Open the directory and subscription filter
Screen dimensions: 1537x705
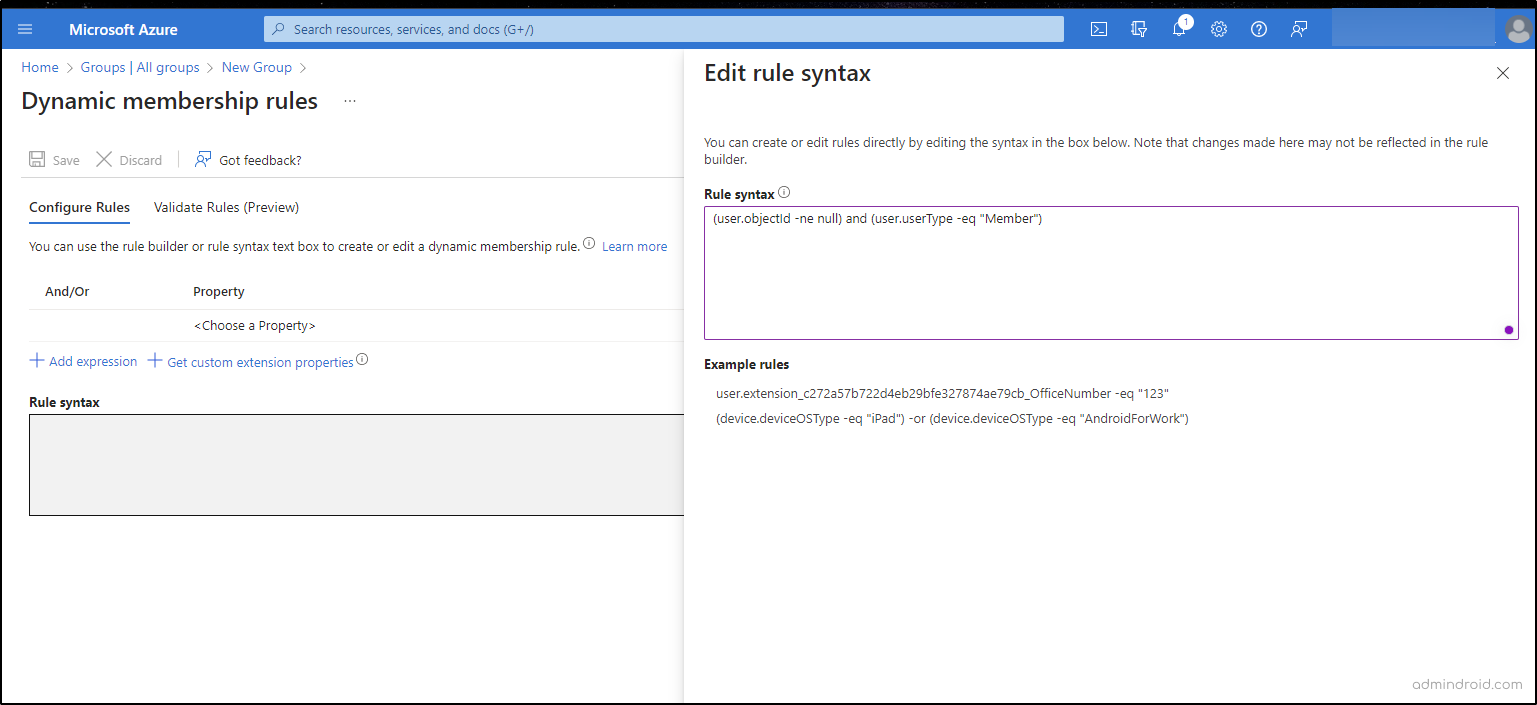pyautogui.click(x=1138, y=29)
